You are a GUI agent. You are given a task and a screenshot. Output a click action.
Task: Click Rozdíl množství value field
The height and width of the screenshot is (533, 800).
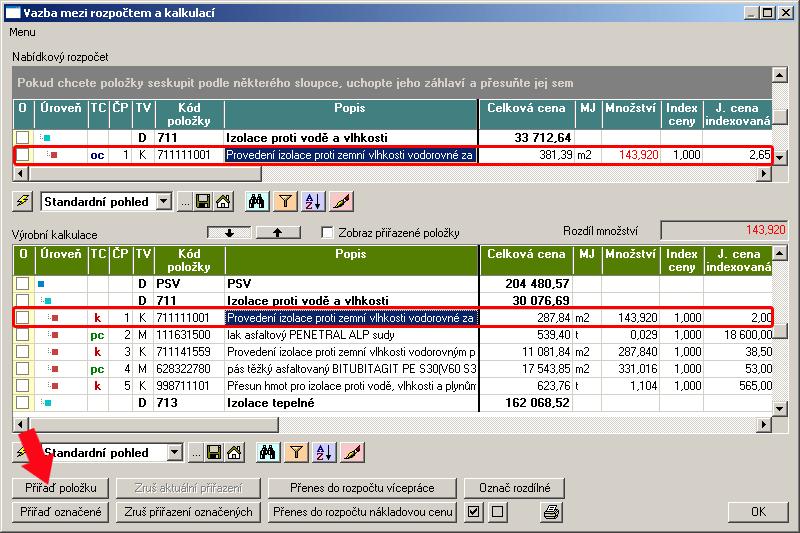coord(724,230)
